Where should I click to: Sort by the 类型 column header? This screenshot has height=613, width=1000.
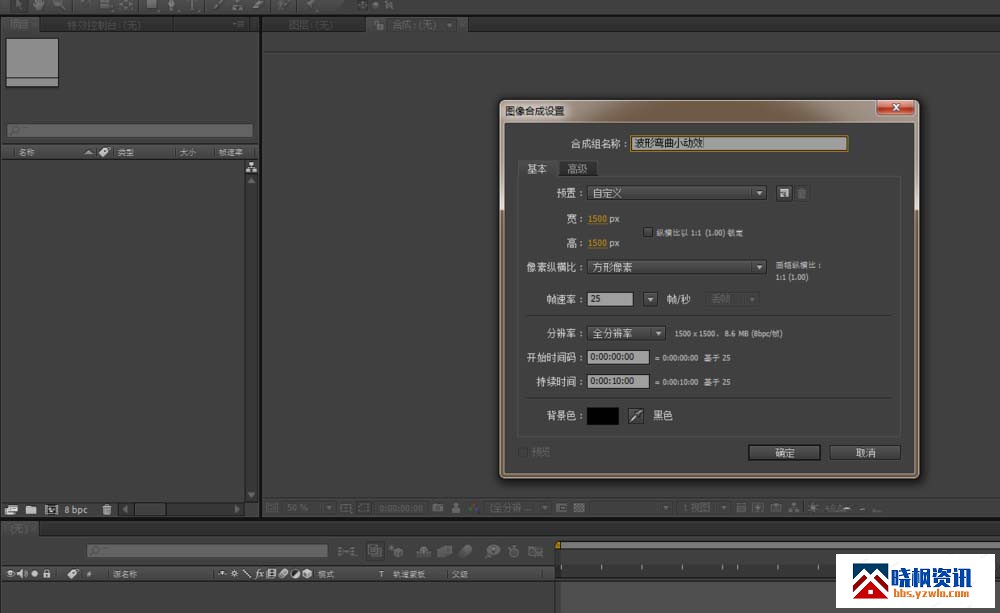(125, 152)
